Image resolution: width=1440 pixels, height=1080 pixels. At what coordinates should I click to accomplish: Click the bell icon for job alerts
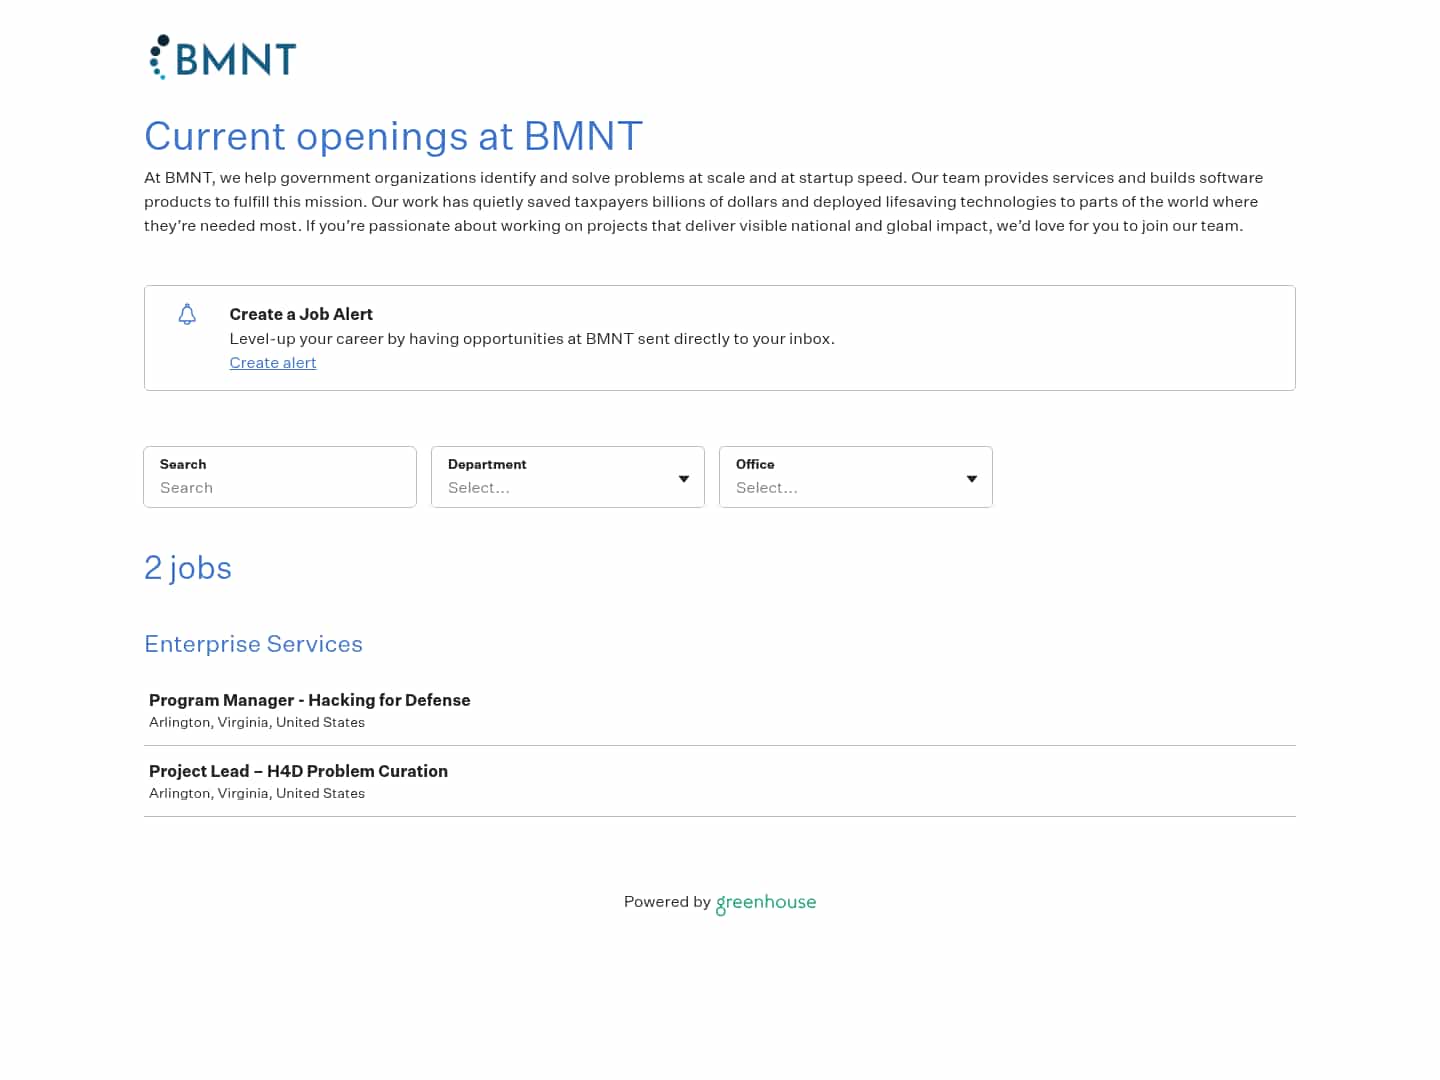coord(187,314)
